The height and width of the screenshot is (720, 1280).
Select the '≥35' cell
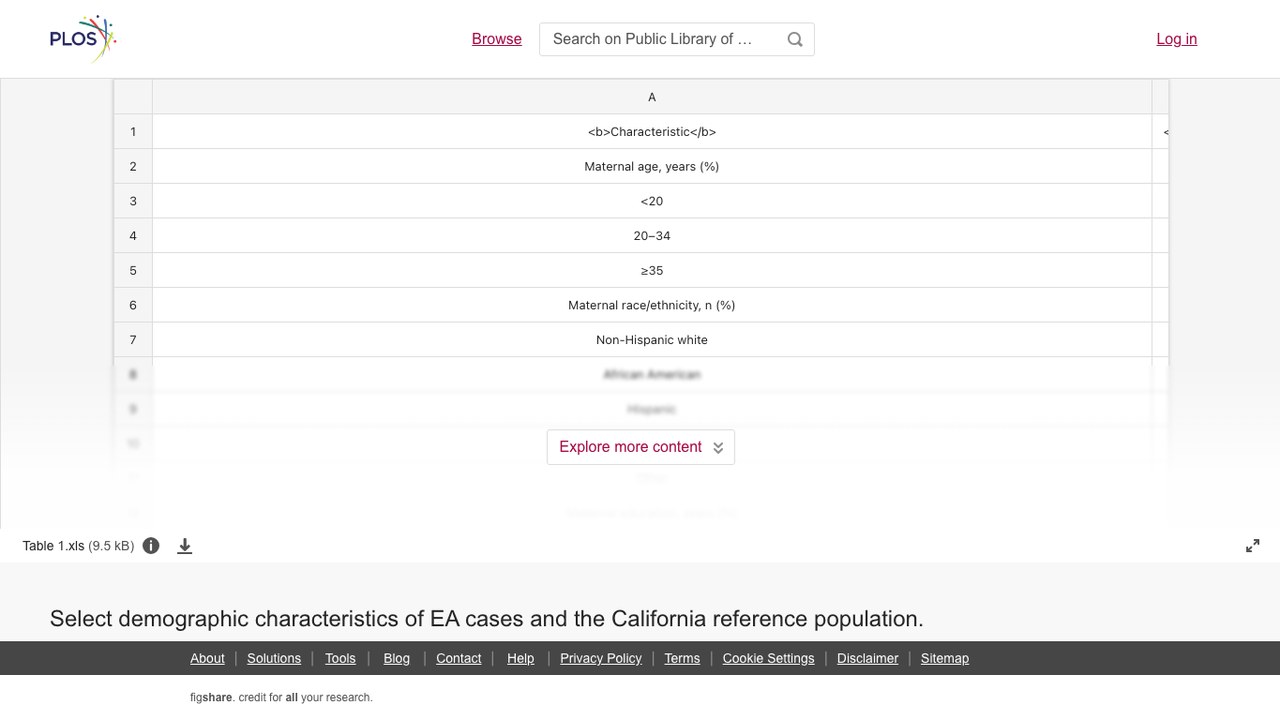point(652,271)
